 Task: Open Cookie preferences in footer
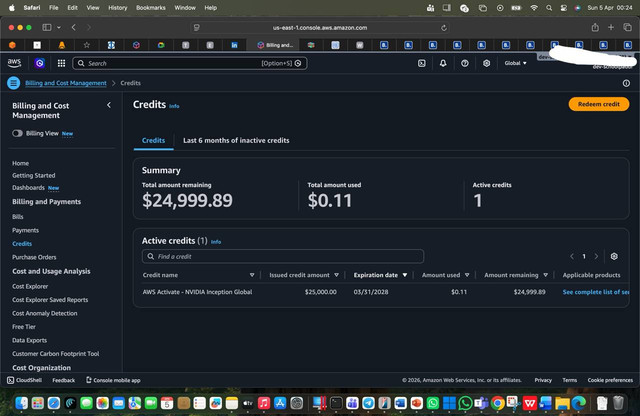coord(610,380)
